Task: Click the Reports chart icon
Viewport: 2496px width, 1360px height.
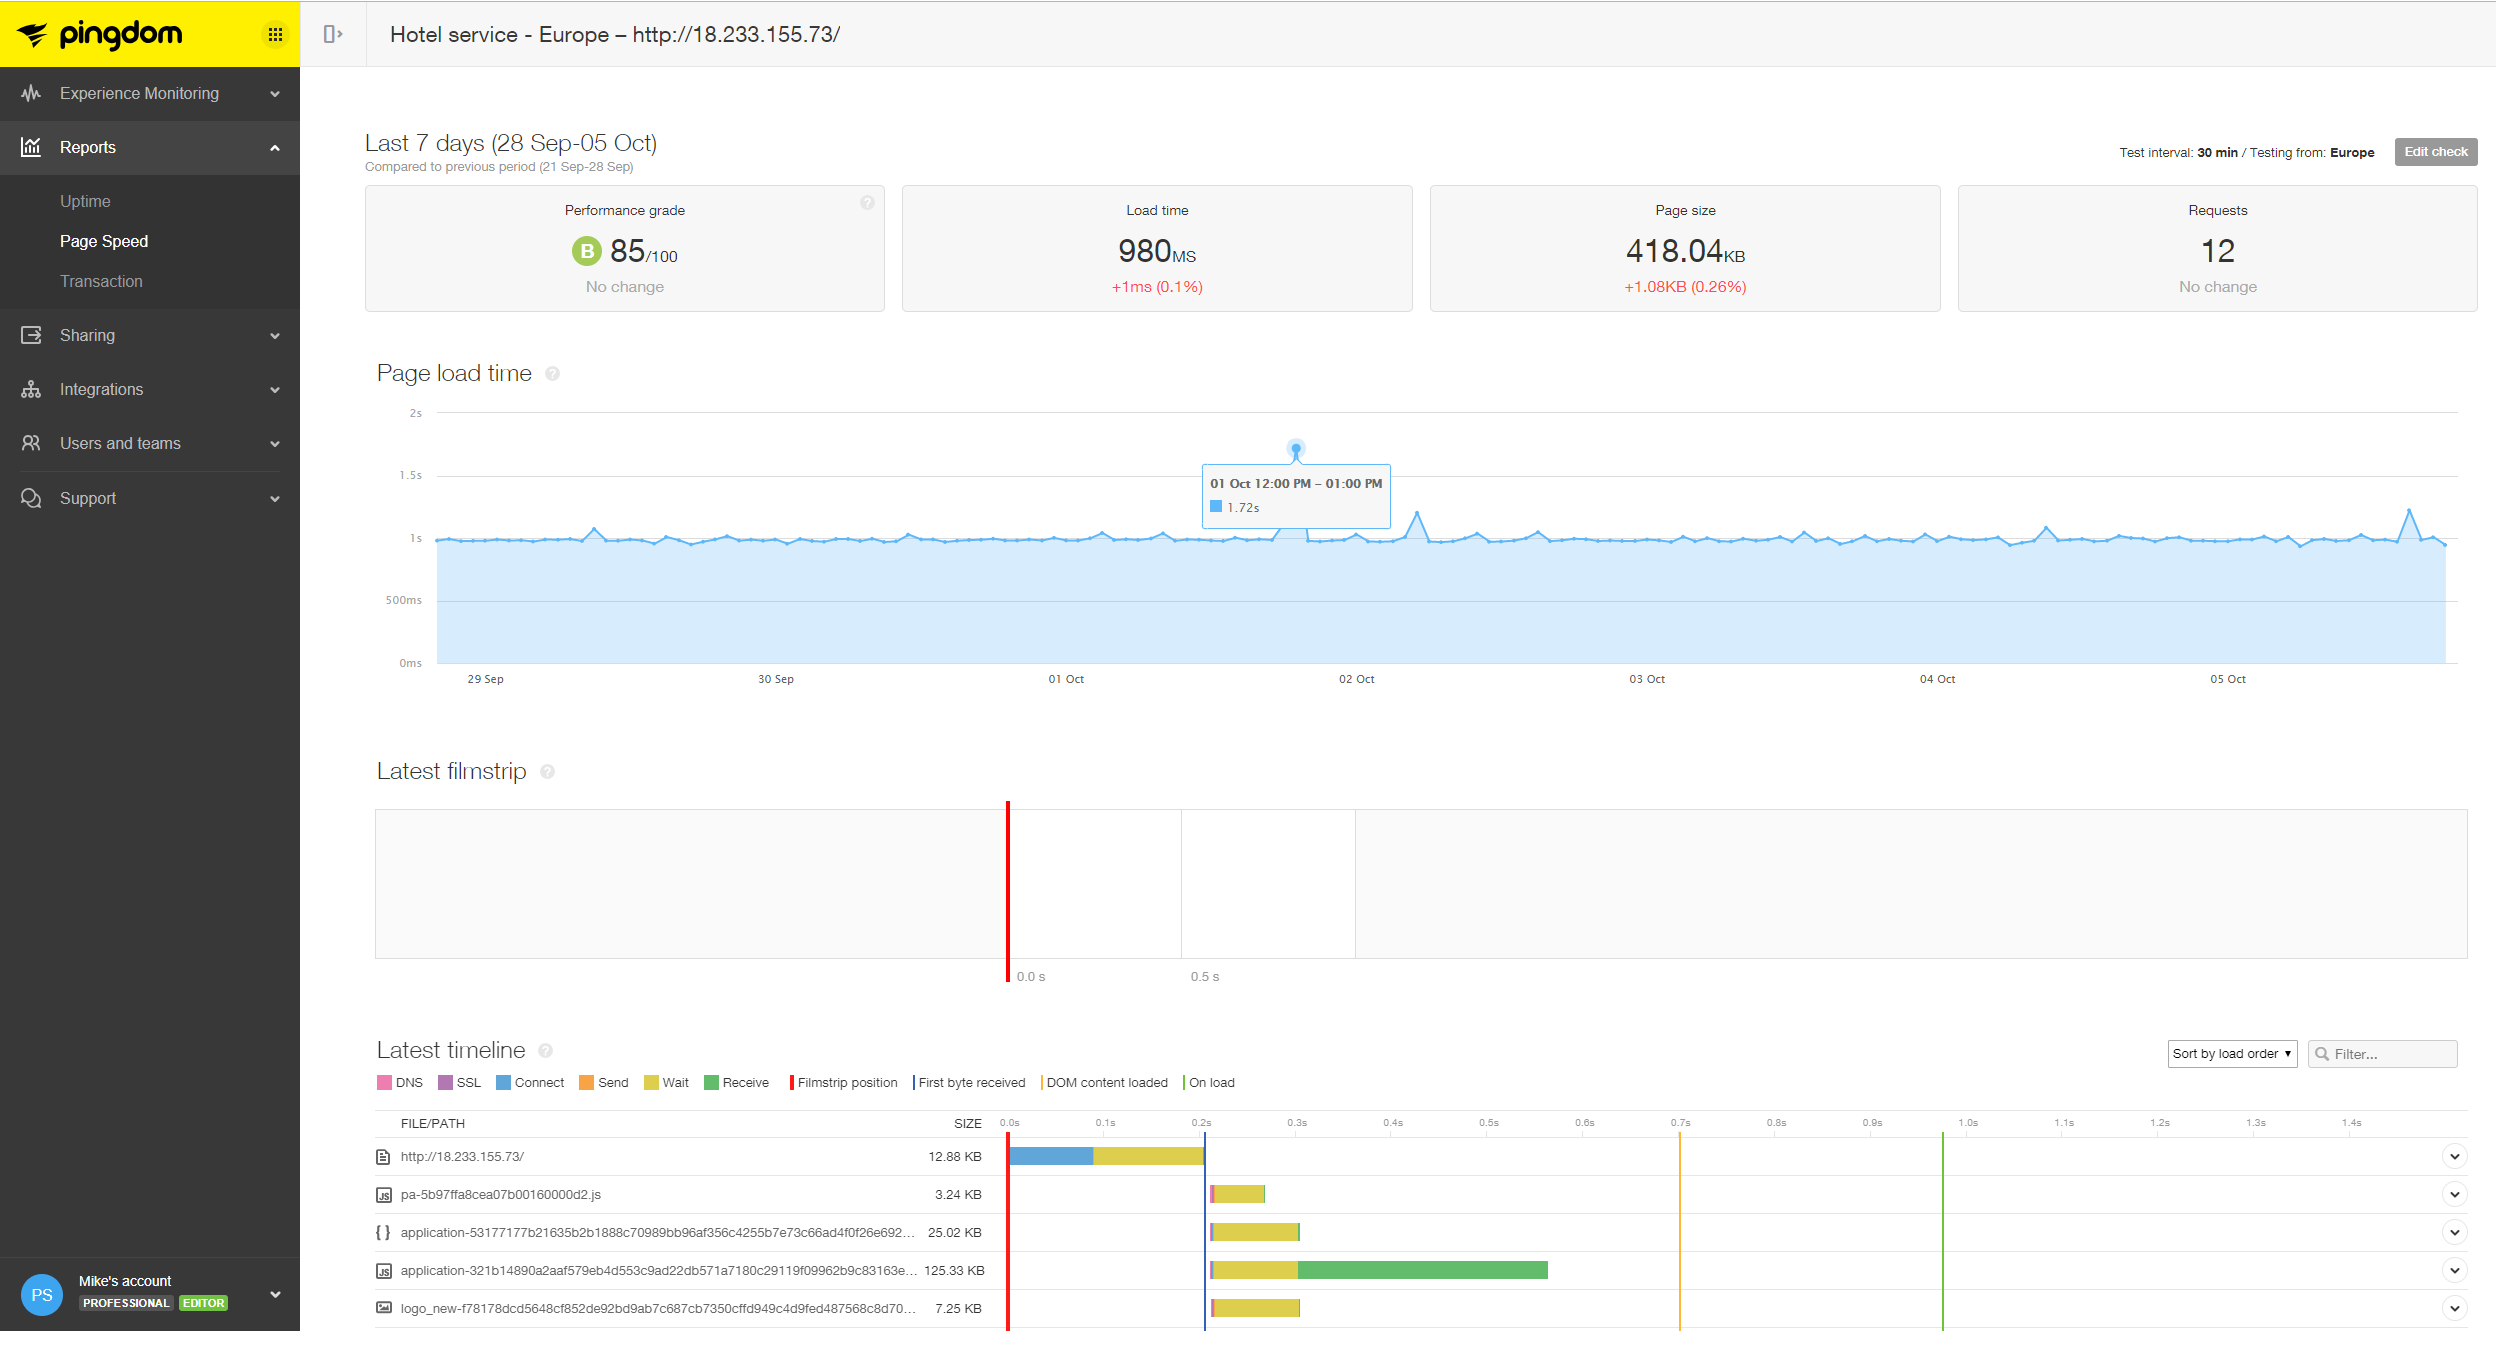Action: coord(31,147)
